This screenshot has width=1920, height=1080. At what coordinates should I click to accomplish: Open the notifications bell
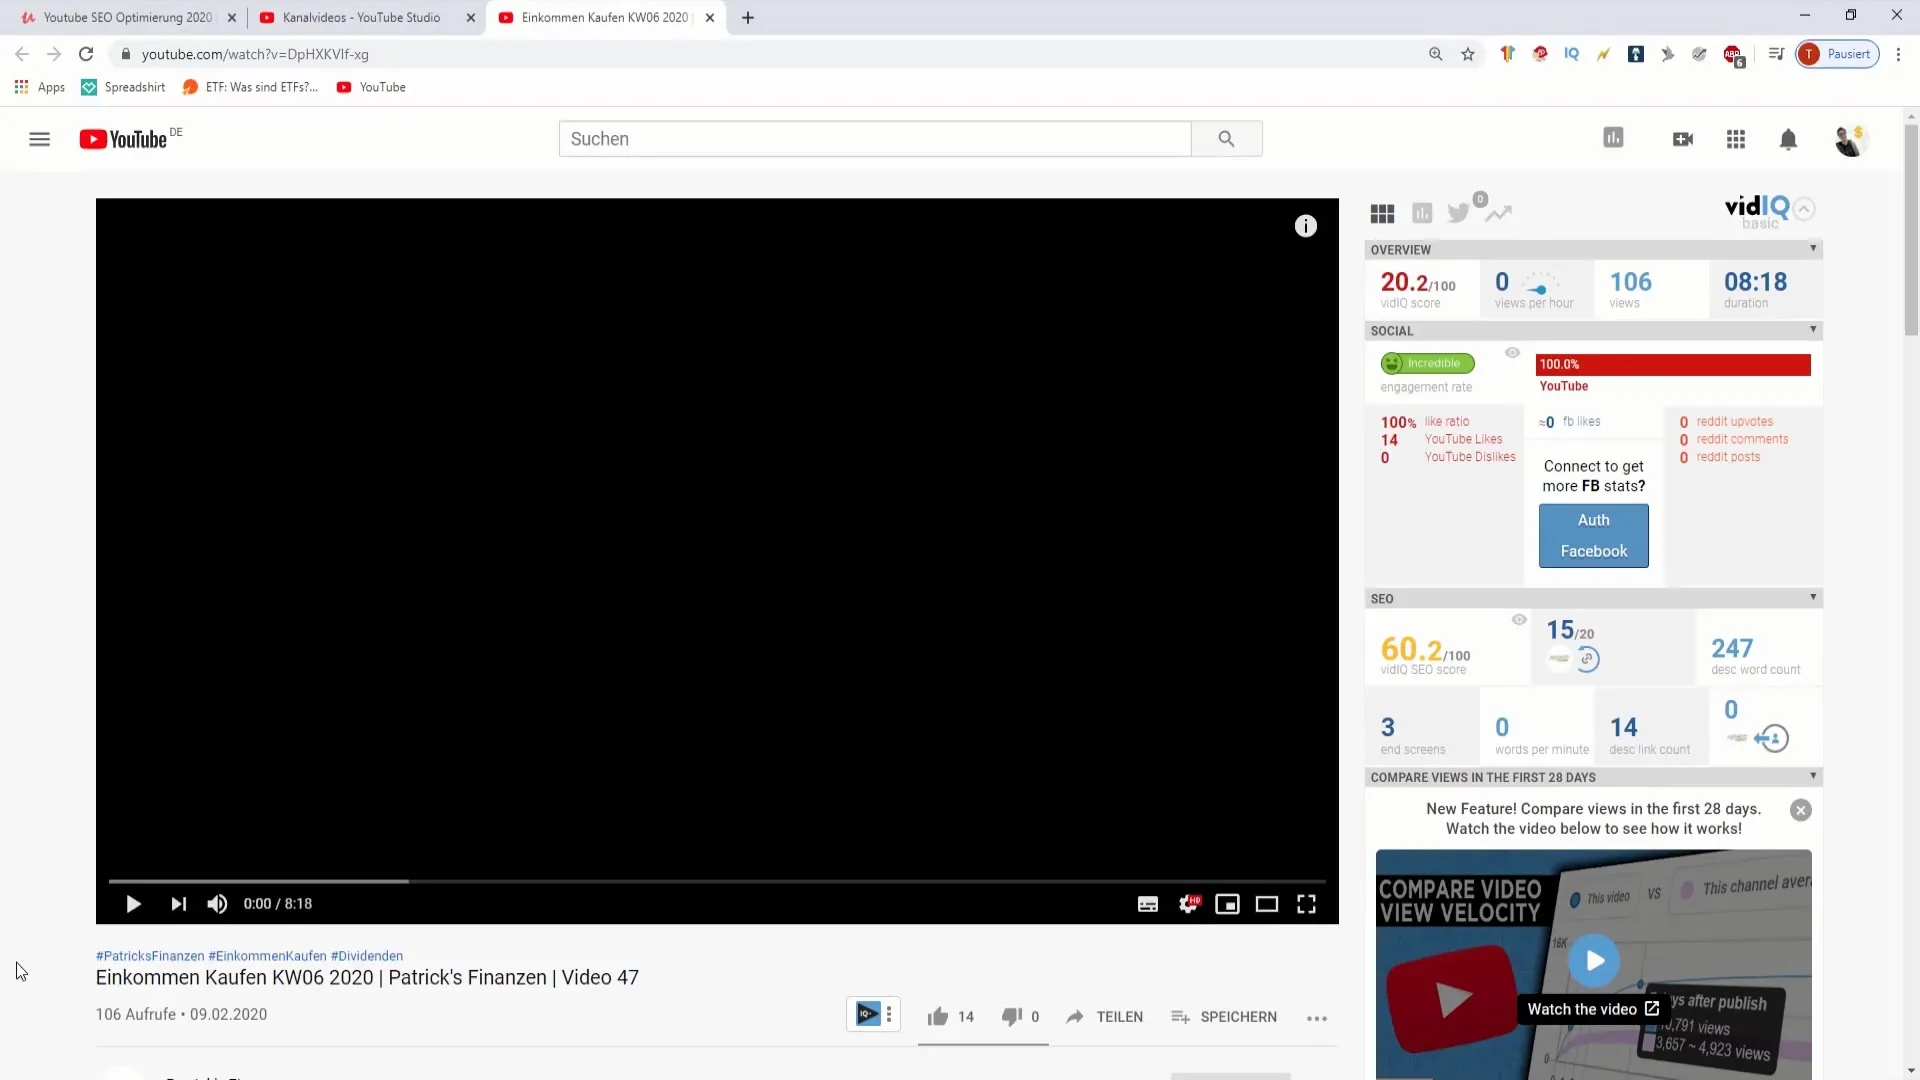1788,139
